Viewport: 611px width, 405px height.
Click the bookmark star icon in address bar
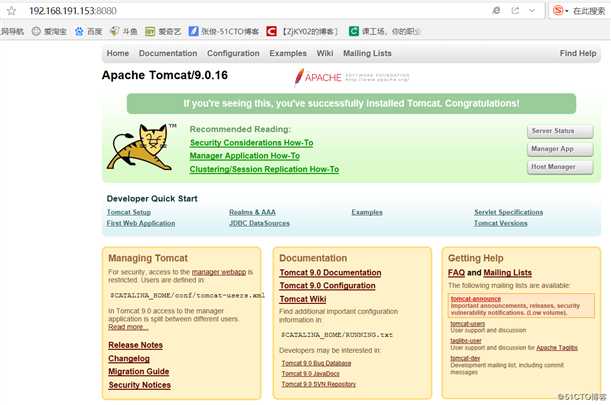click(11, 11)
